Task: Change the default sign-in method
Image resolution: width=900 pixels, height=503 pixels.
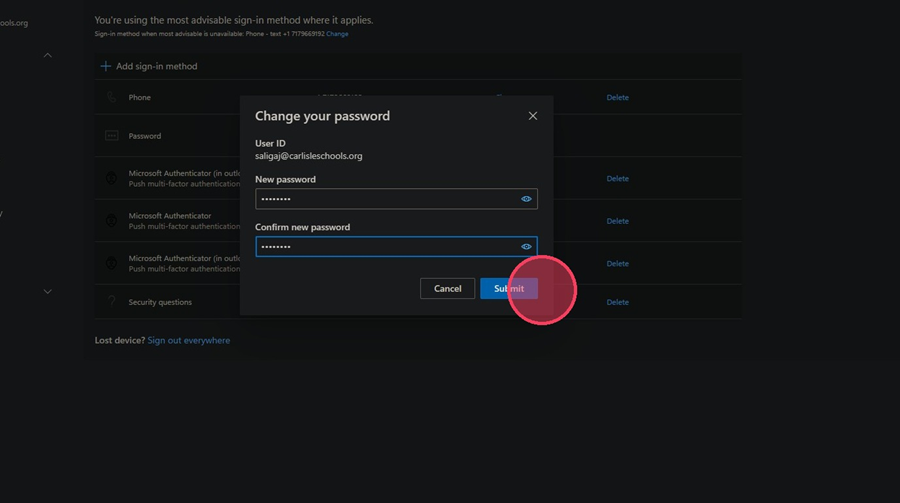Action: pos(337,34)
